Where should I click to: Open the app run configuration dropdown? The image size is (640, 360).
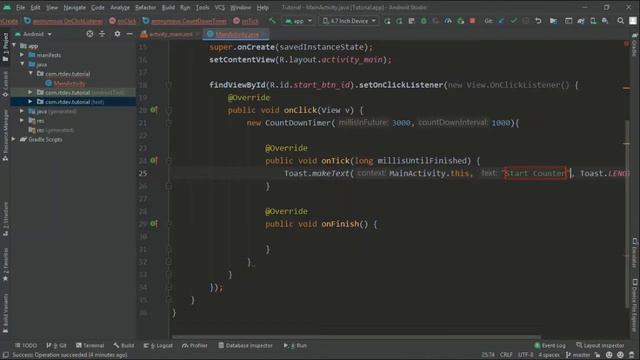coord(299,20)
